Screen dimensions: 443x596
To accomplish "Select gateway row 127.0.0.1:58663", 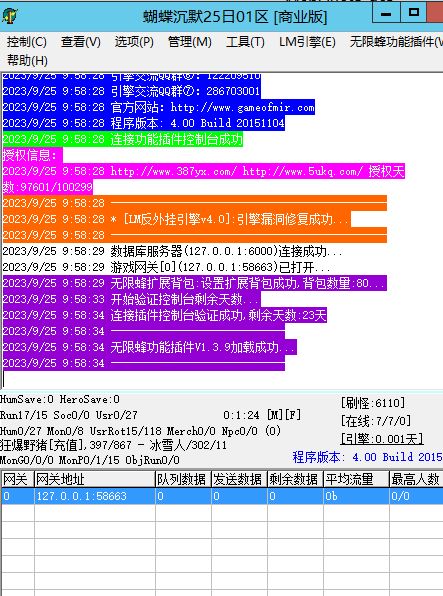I will [x=222, y=496].
